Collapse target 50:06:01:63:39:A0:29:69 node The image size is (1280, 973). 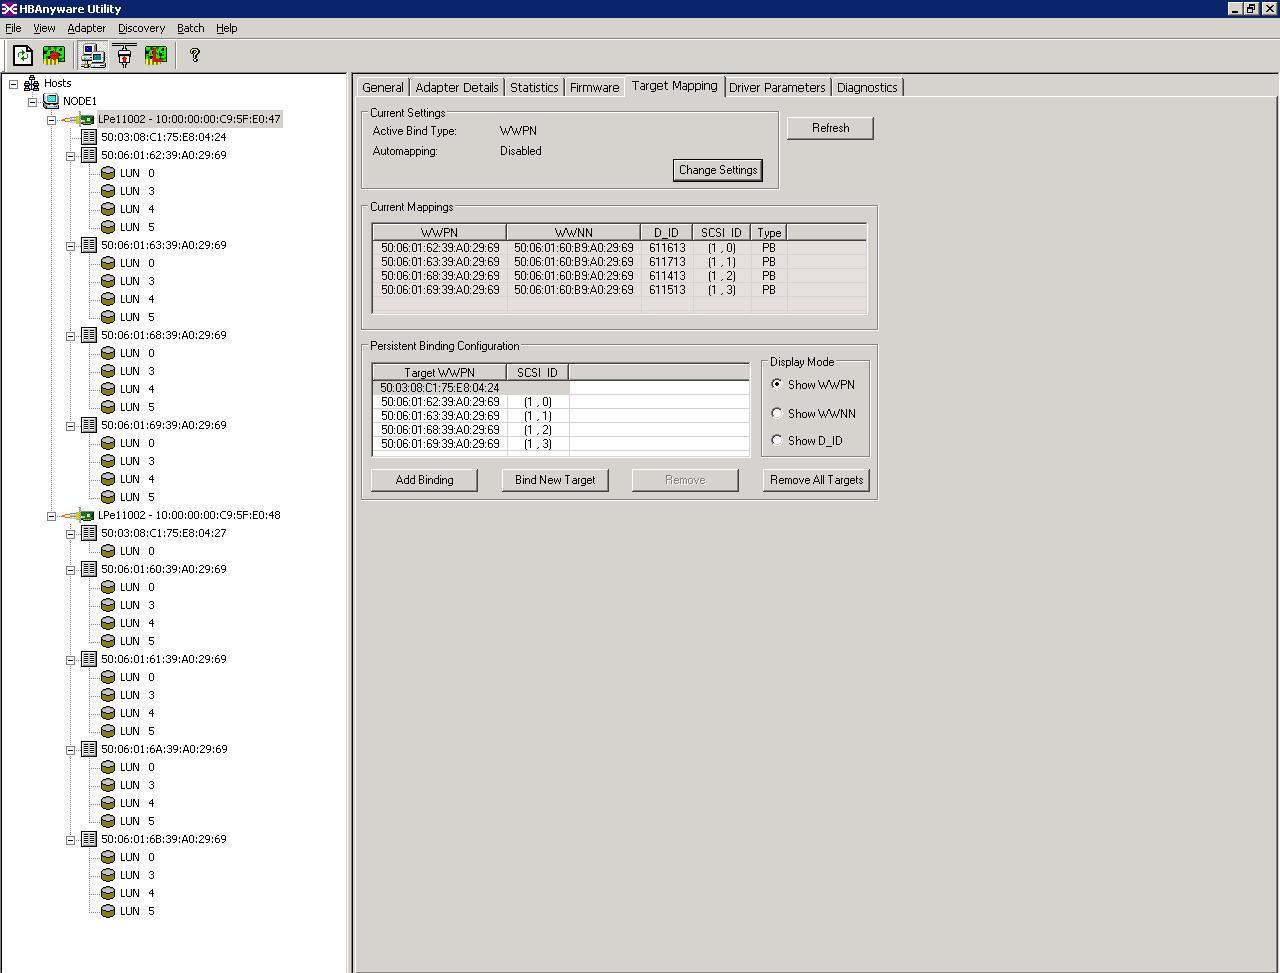(x=71, y=246)
